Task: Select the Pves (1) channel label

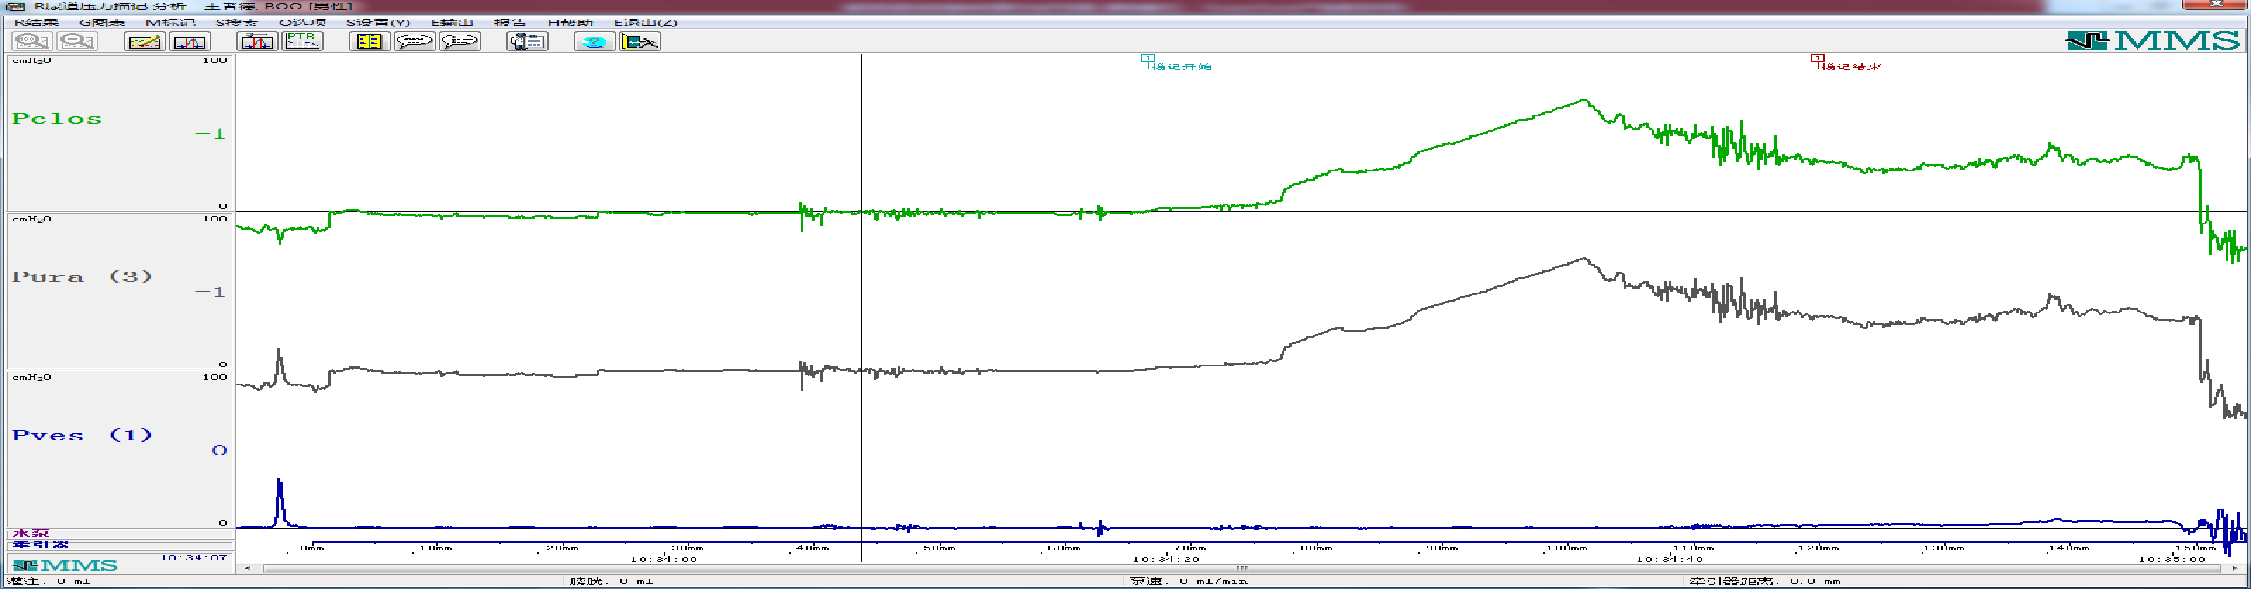Action: point(82,435)
